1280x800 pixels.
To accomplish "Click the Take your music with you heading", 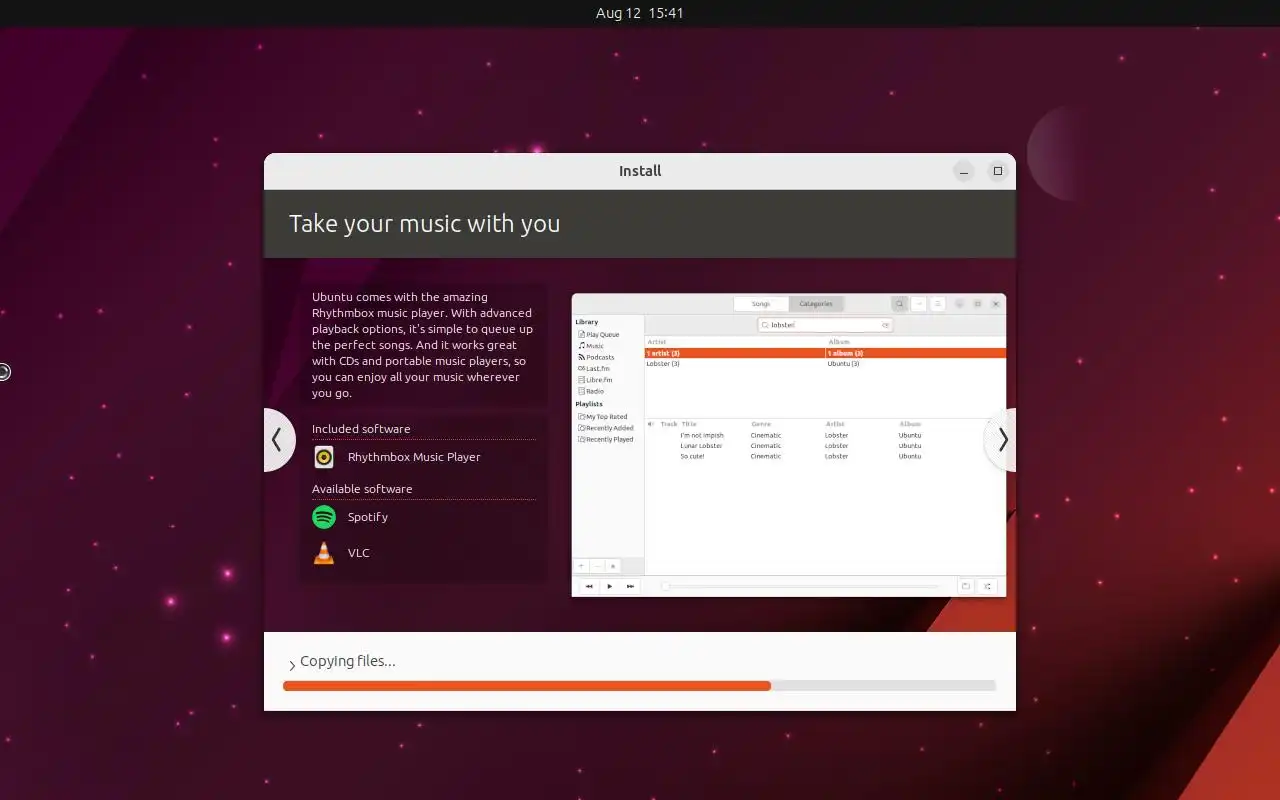I will (425, 223).
